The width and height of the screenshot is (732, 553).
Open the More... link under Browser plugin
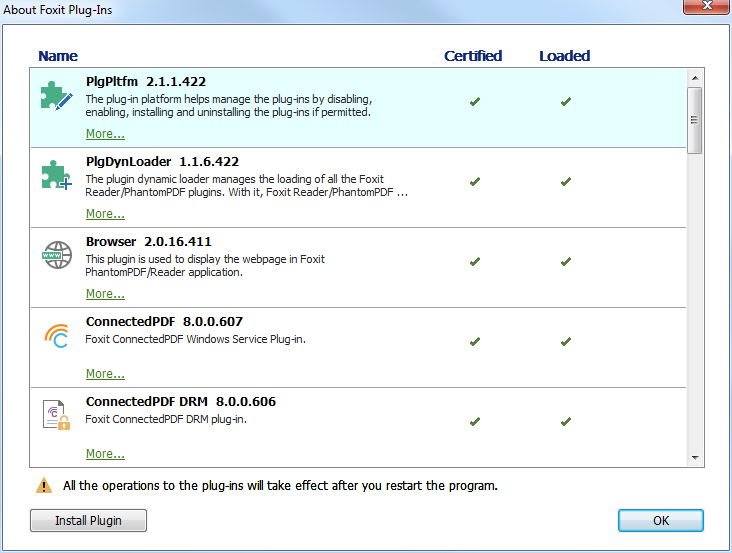(x=105, y=294)
